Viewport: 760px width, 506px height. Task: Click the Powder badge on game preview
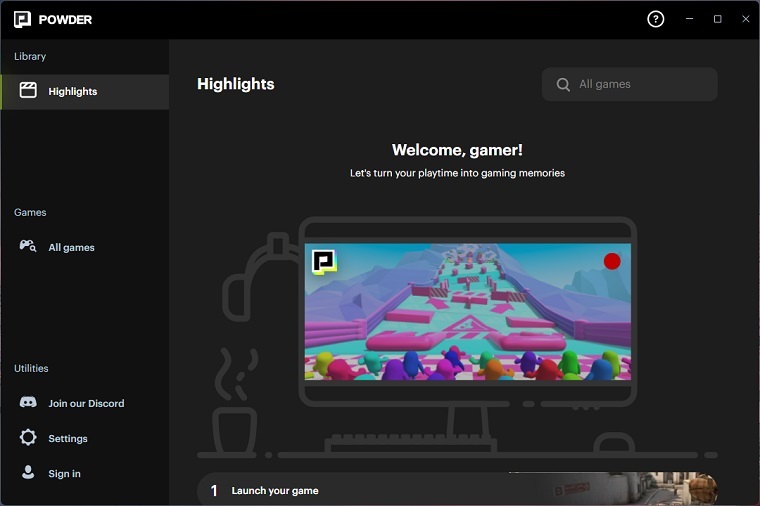(324, 262)
